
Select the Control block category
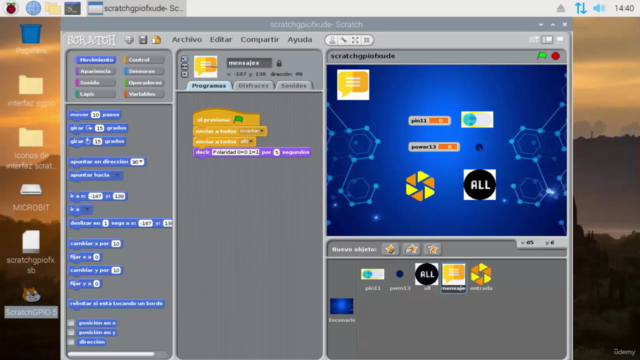tap(144, 60)
